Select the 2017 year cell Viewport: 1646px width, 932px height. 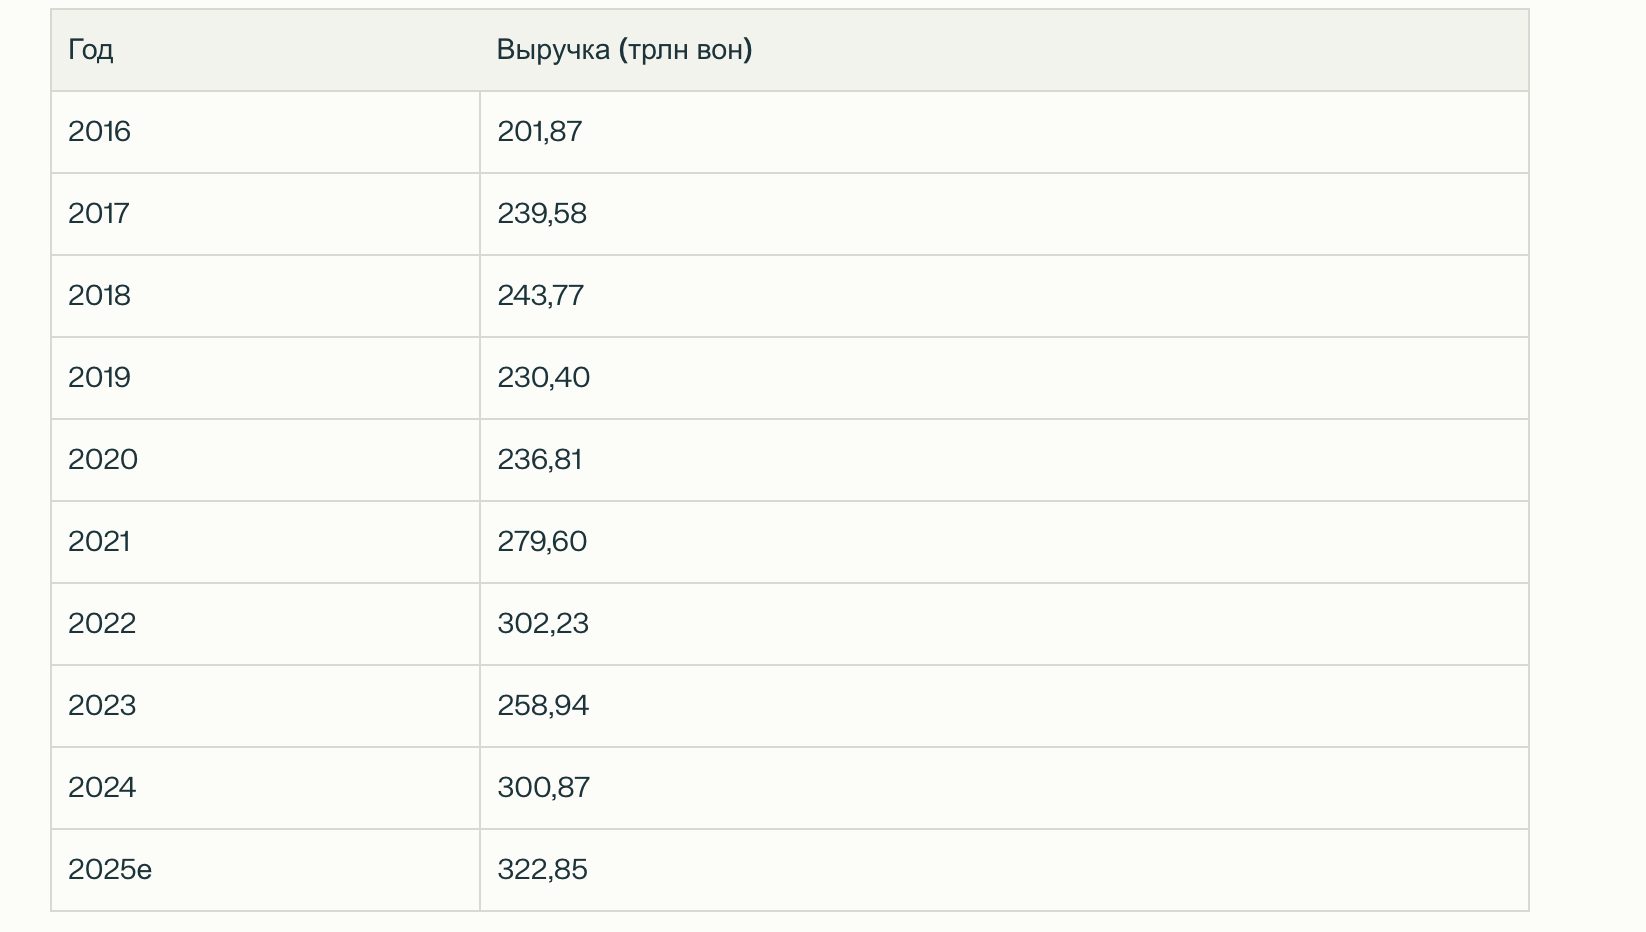99,214
